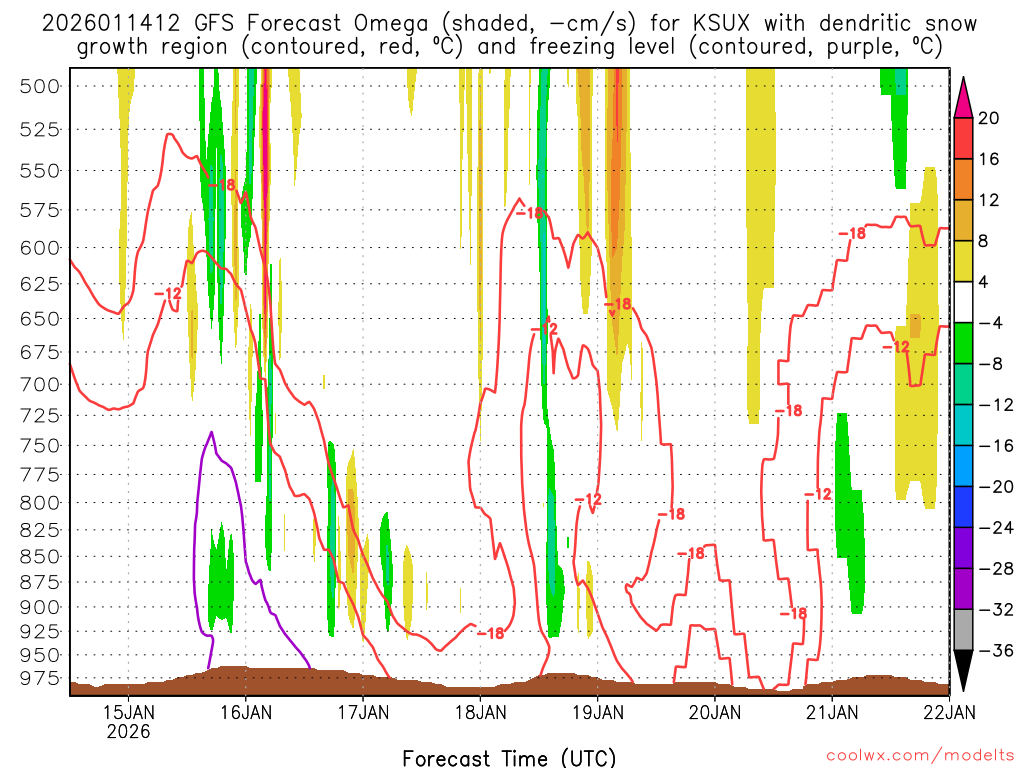
Task: Click the 750 pressure level label
Action: point(40,445)
